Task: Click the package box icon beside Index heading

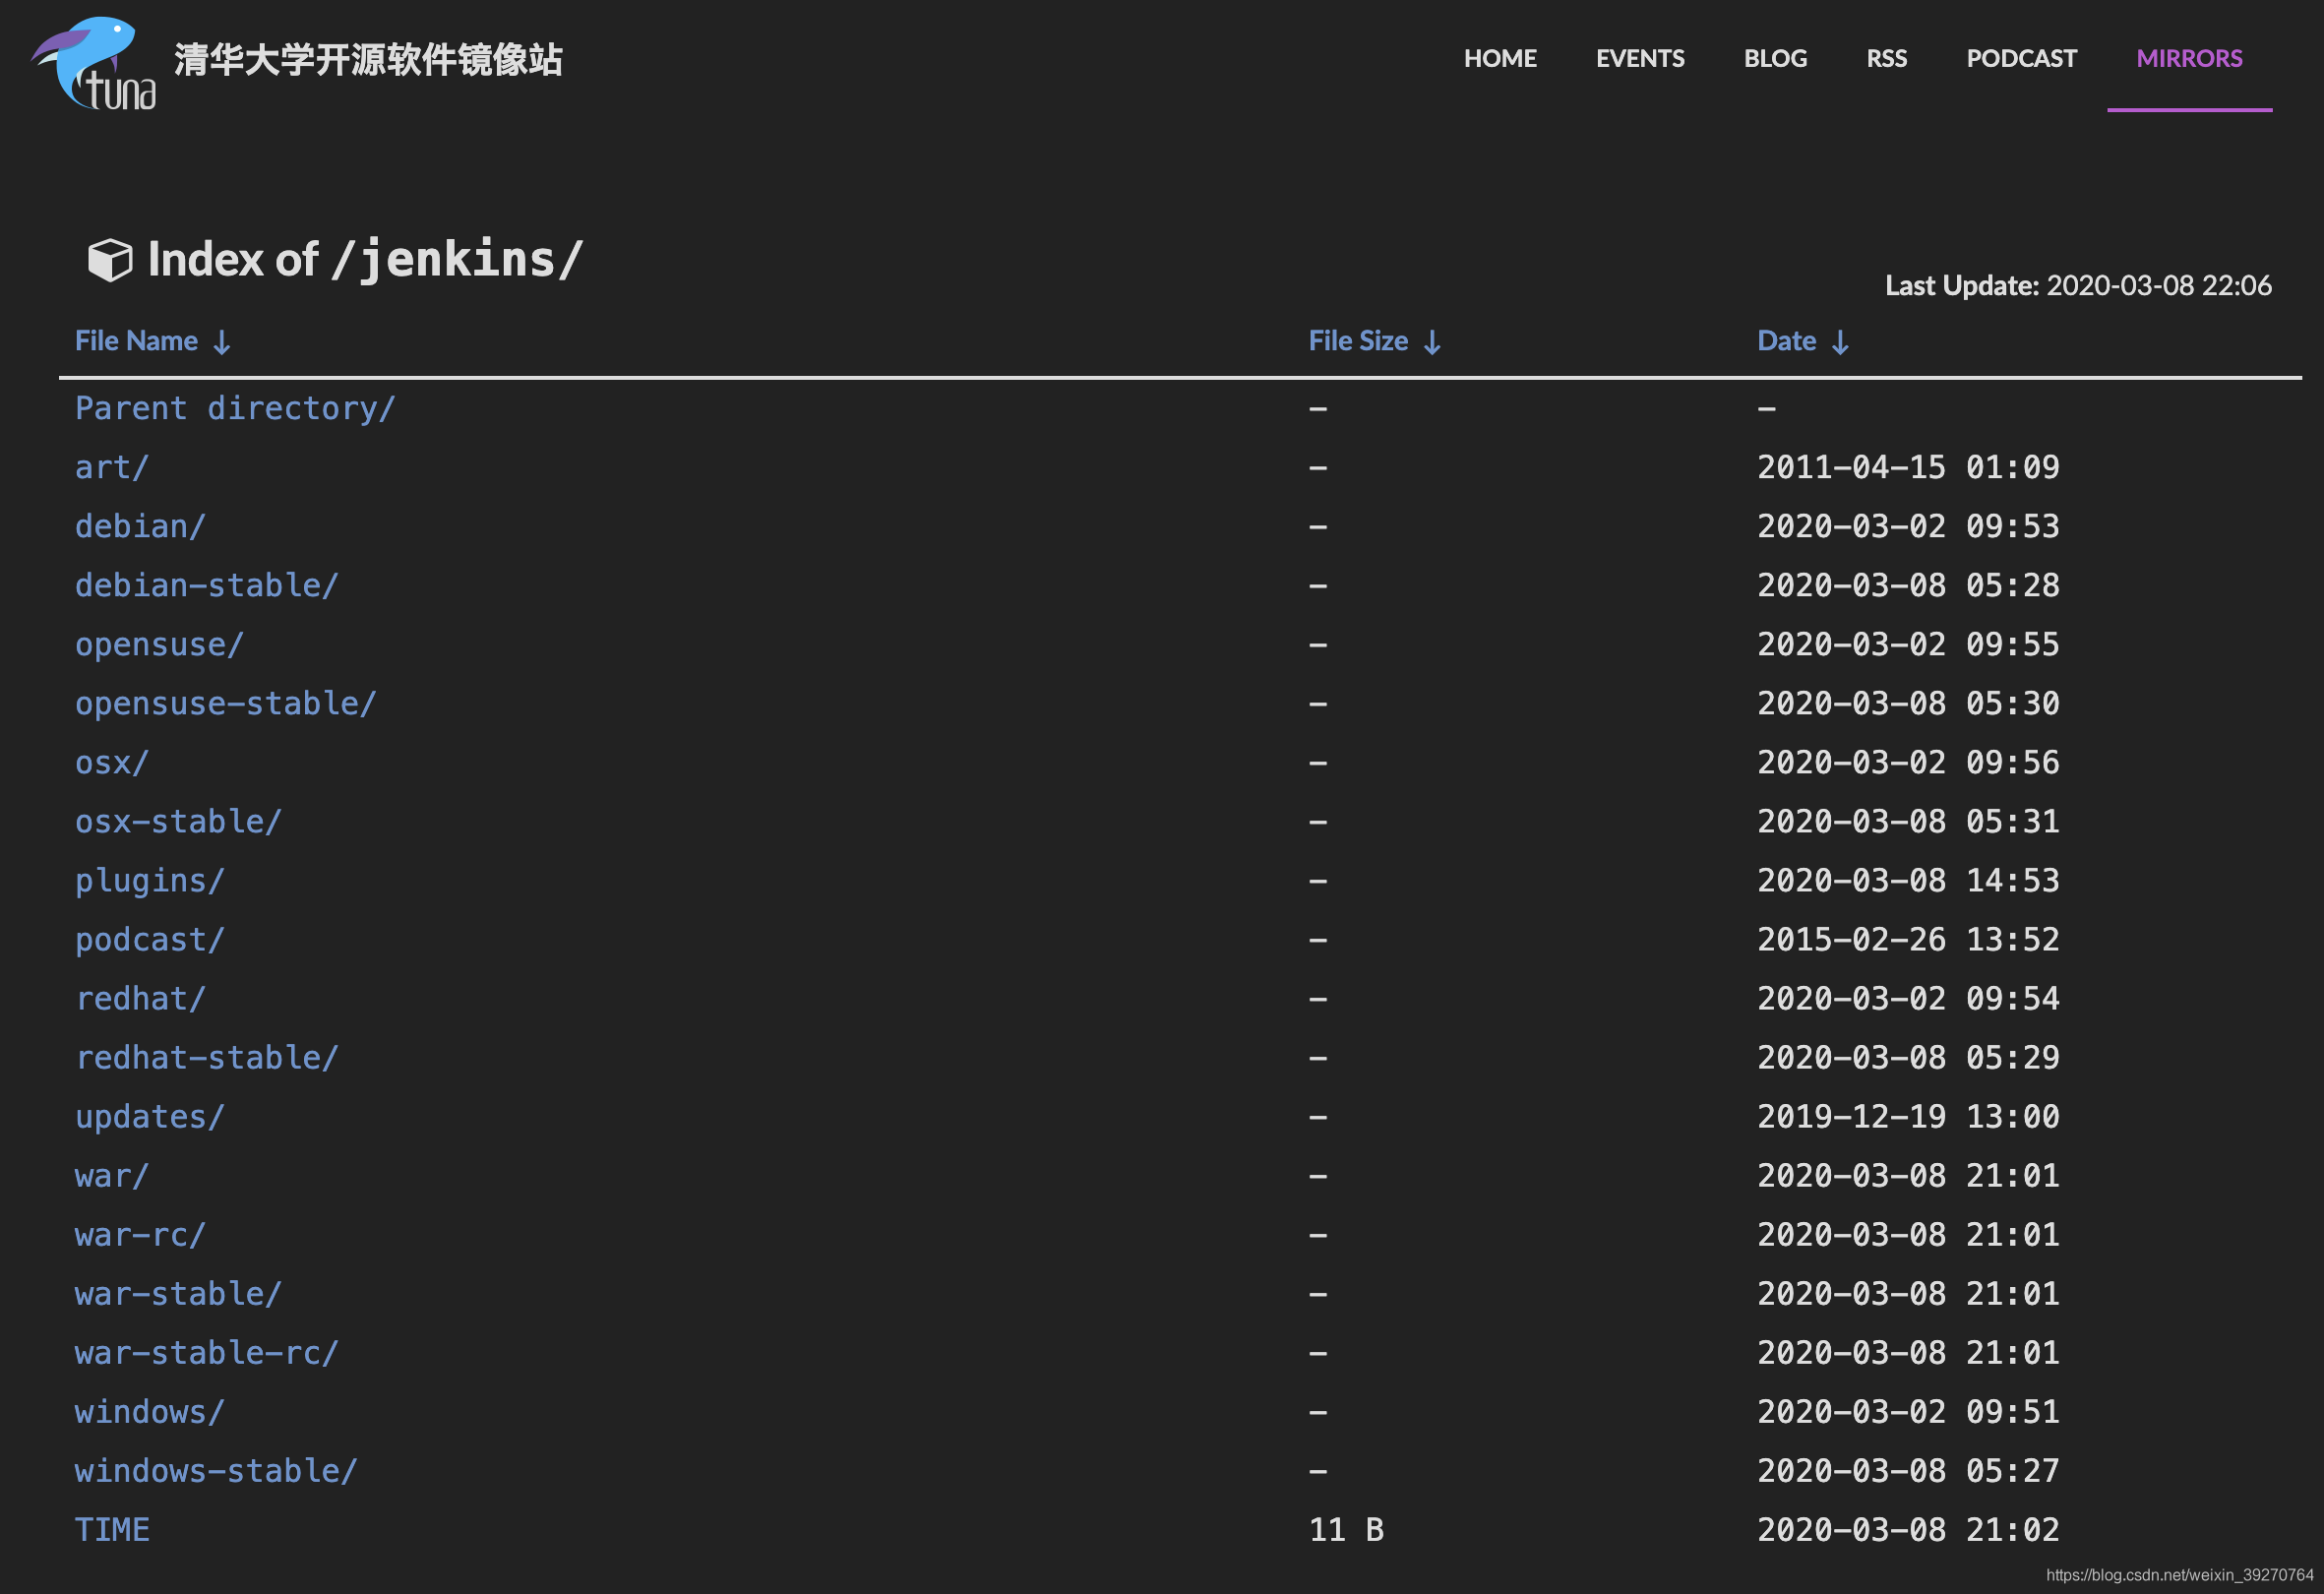Action: (x=109, y=259)
